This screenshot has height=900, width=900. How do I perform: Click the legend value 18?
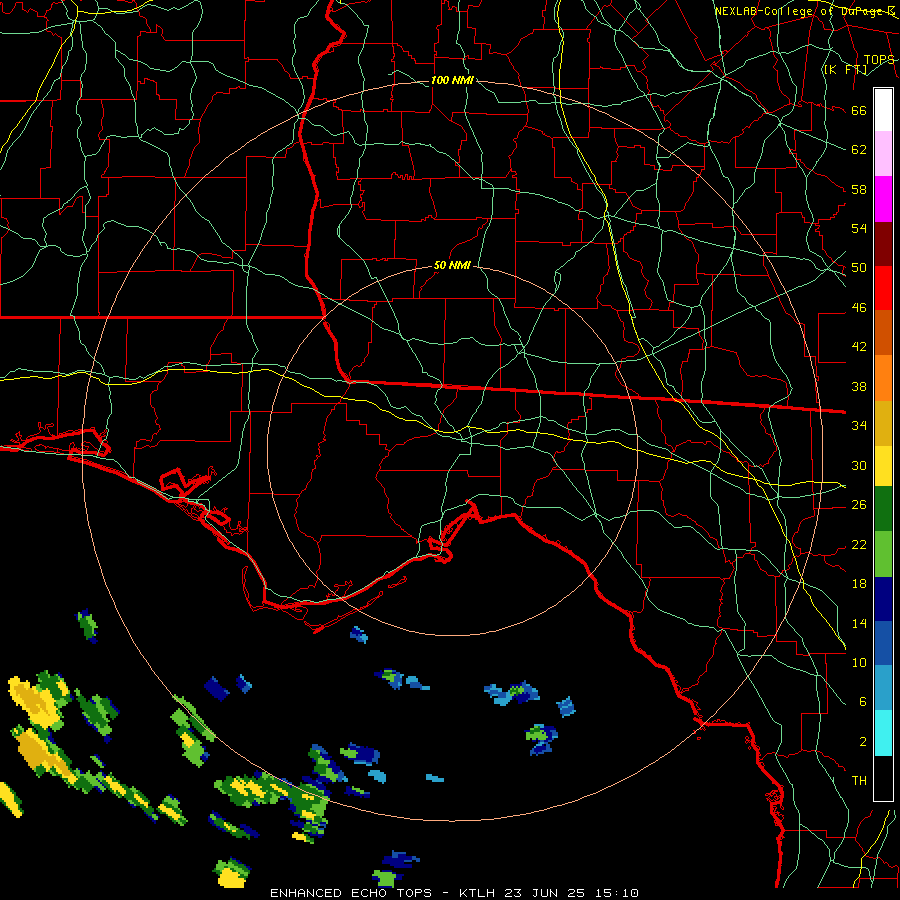(859, 584)
